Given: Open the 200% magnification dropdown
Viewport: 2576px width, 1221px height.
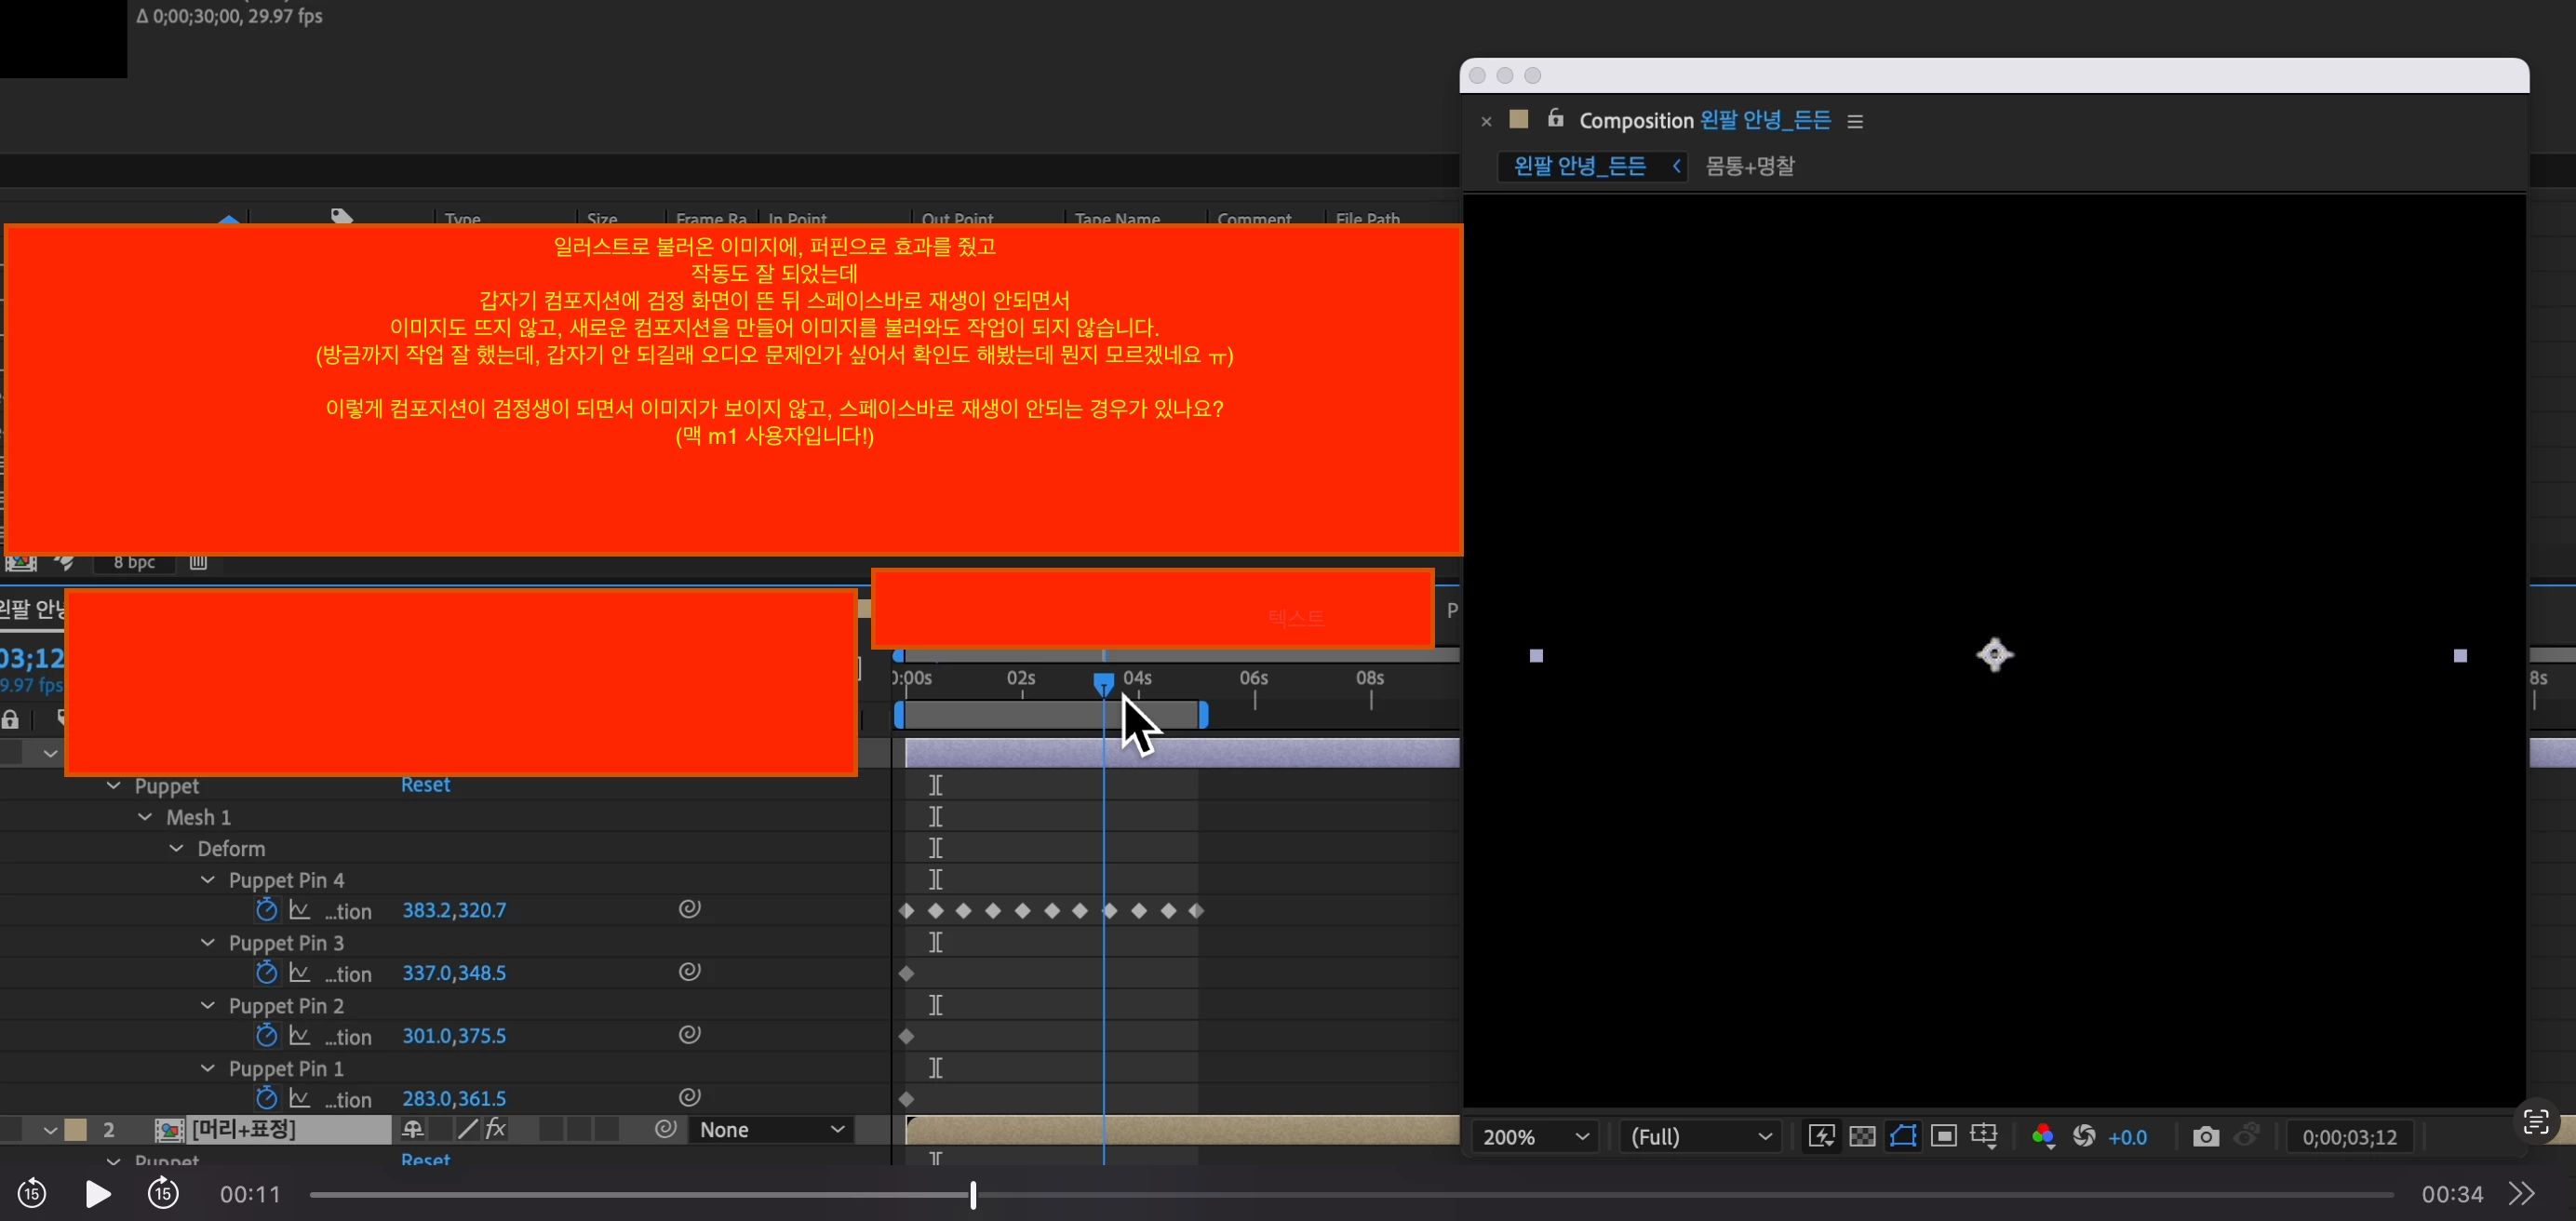Looking at the screenshot, I should click(1534, 1137).
